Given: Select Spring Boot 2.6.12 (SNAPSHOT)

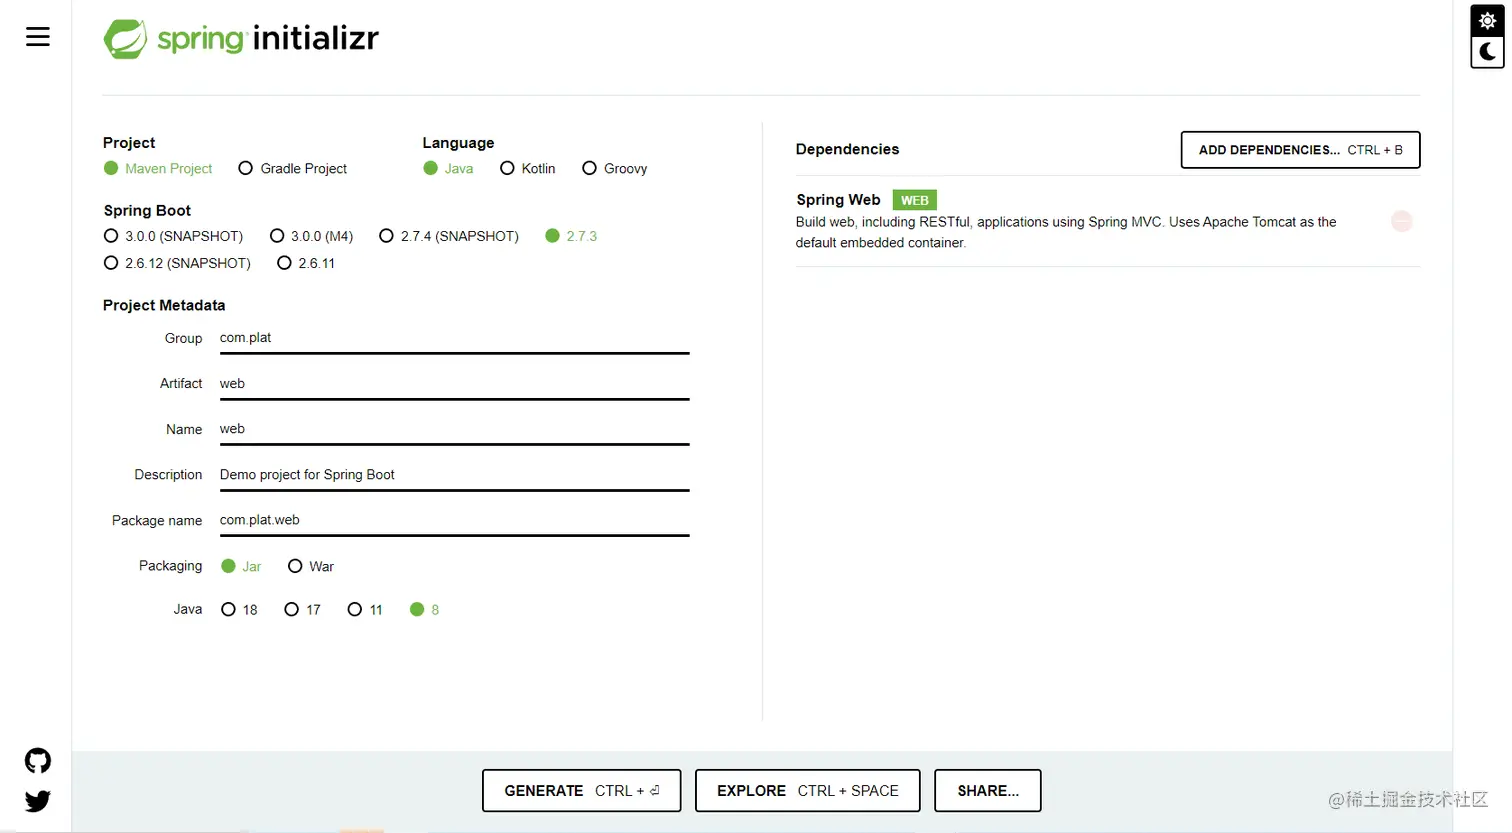Looking at the screenshot, I should [x=177, y=263].
